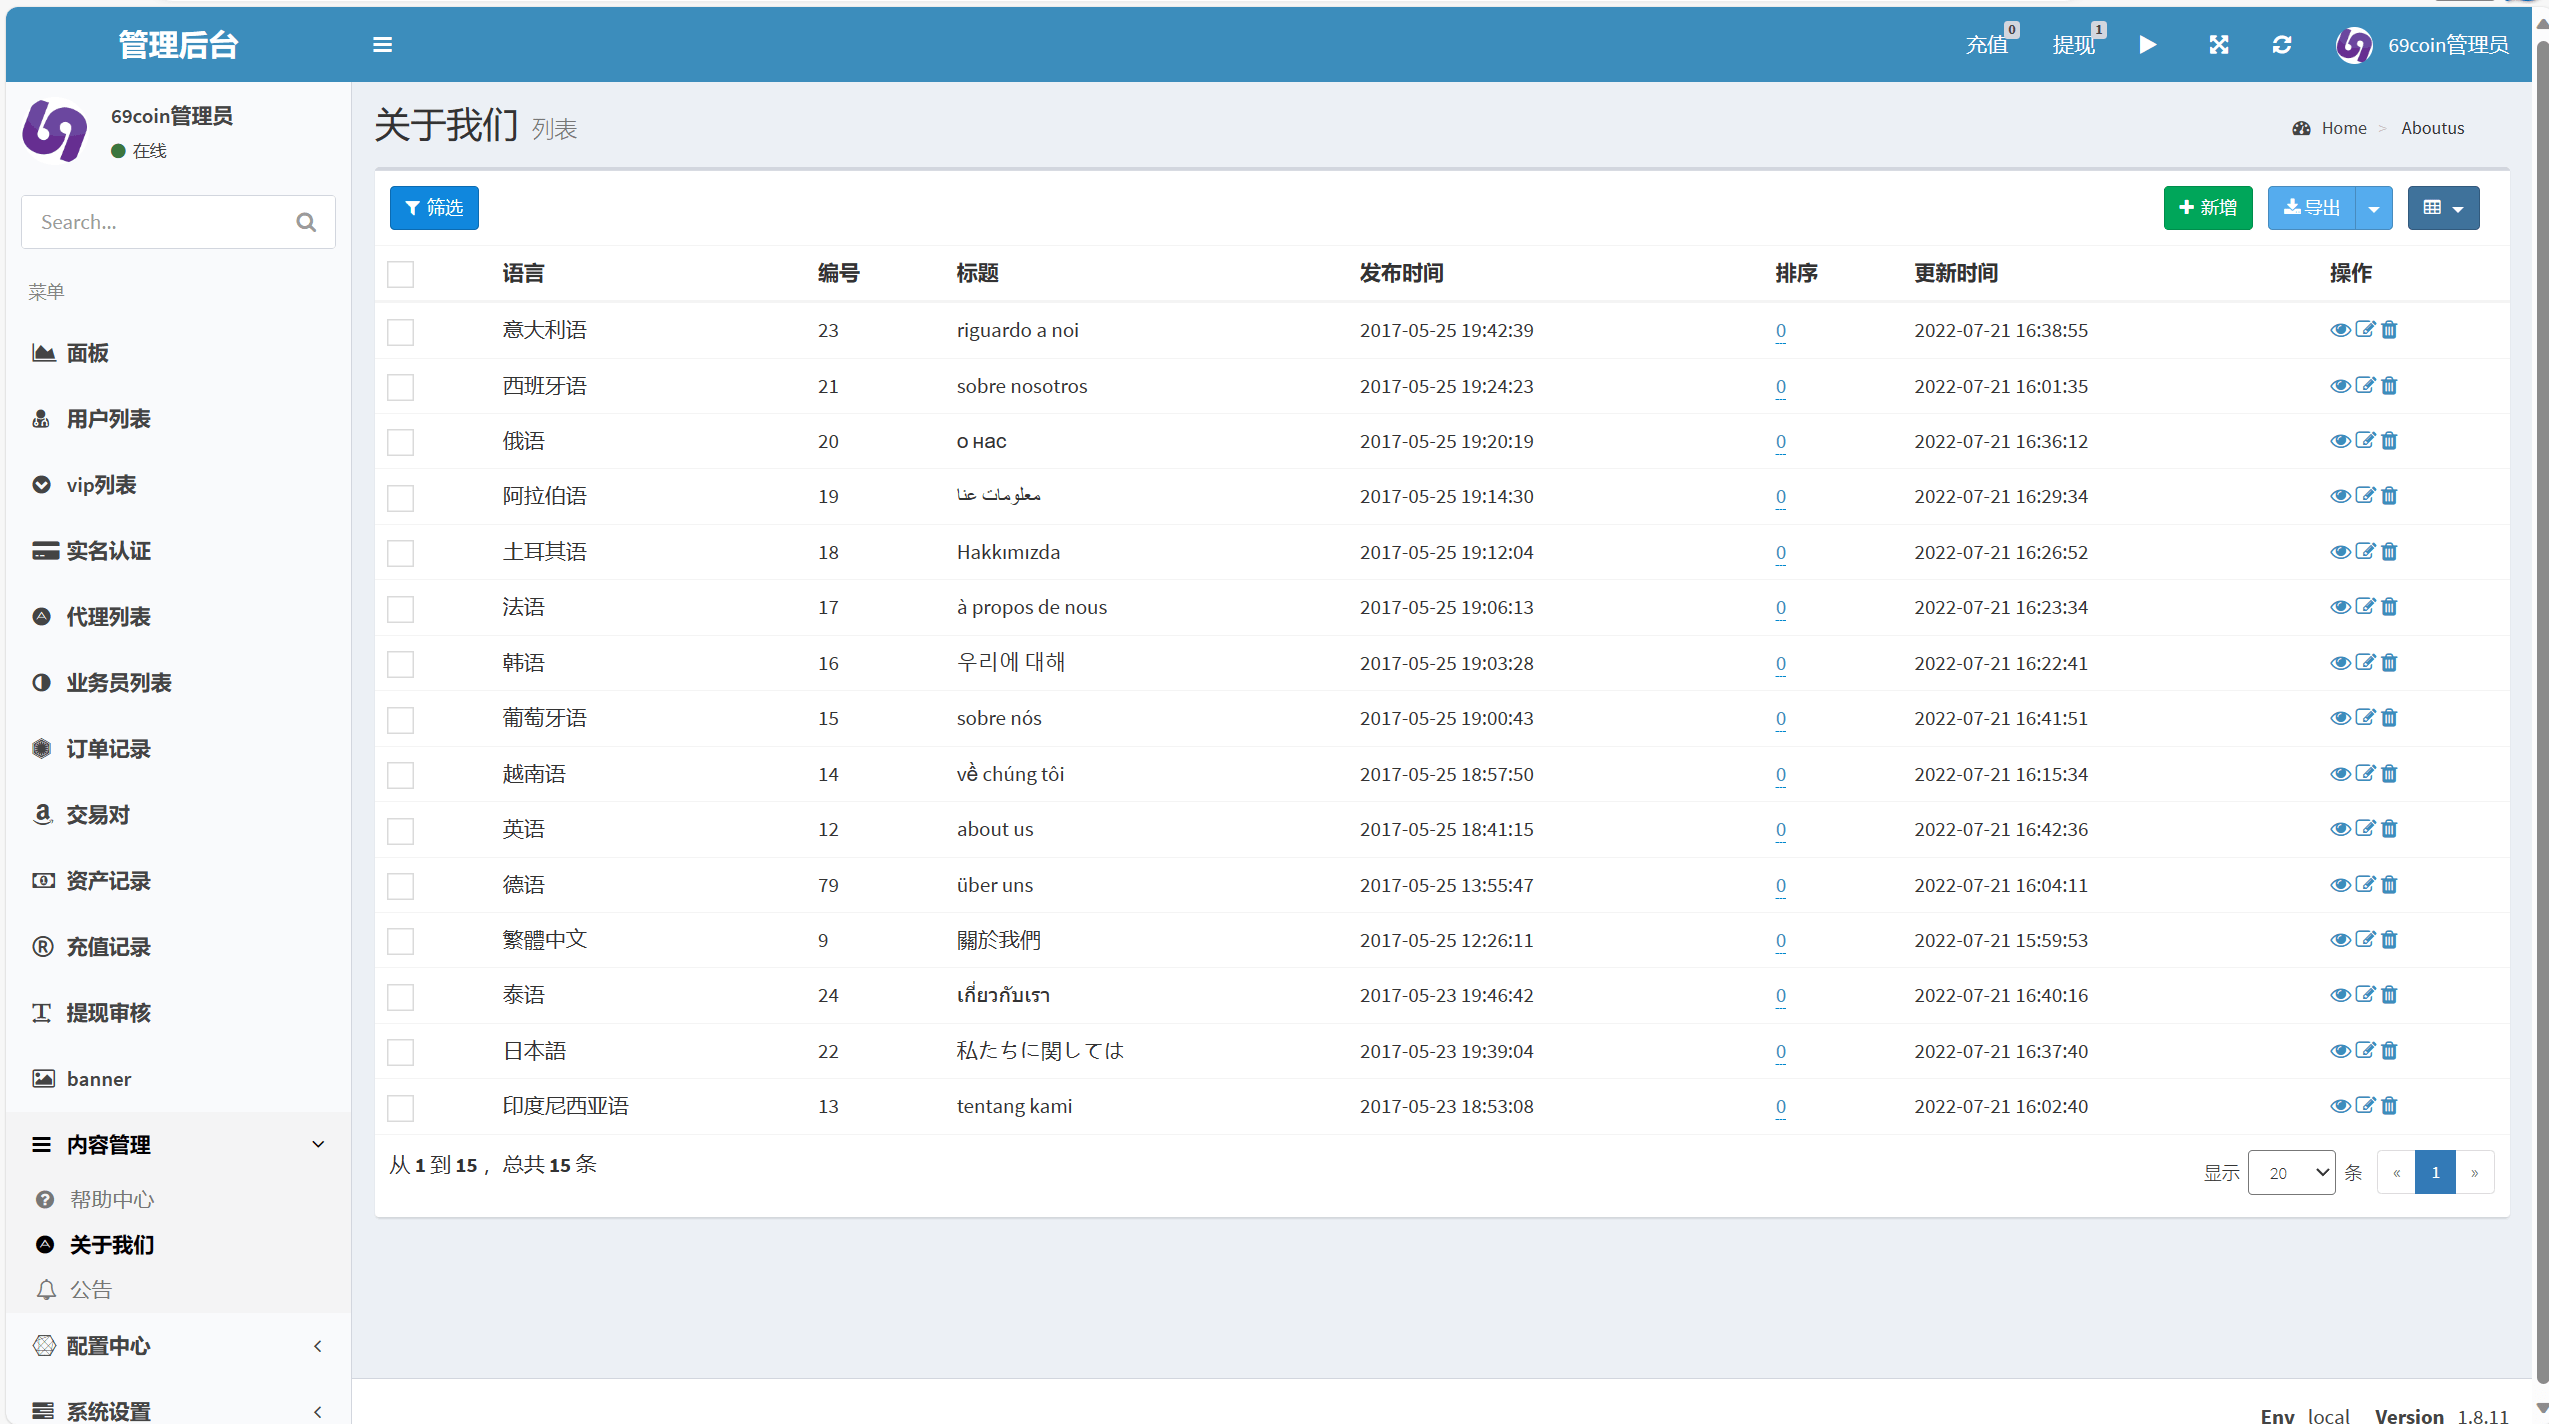Image resolution: width=2549 pixels, height=1424 pixels.
Task: Click the edit/pencil icon for 韩语
Action: tap(2365, 662)
